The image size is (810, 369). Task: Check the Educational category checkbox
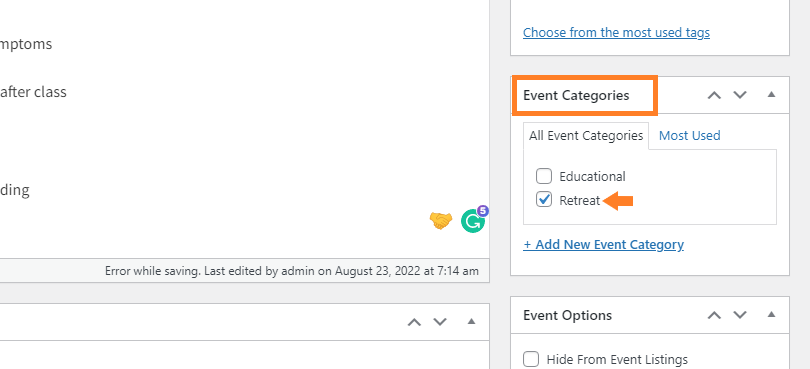[x=543, y=176]
